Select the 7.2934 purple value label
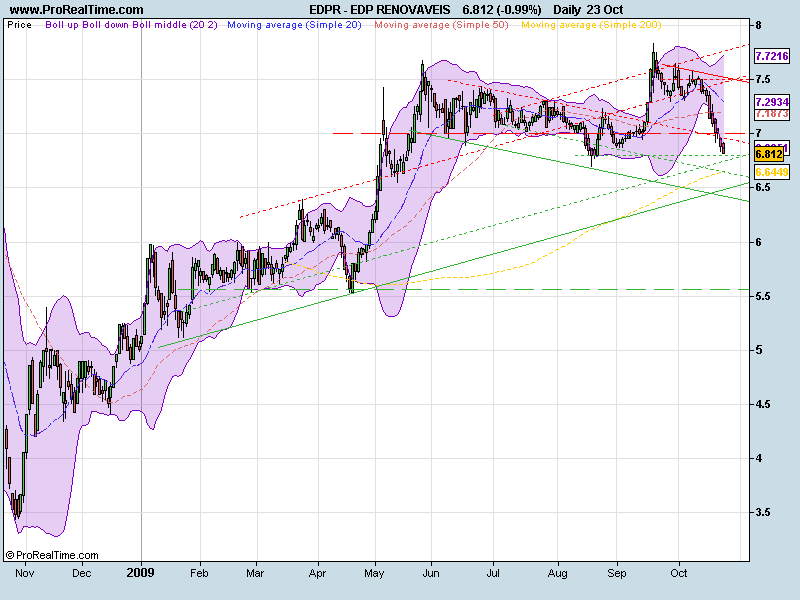 click(x=772, y=102)
